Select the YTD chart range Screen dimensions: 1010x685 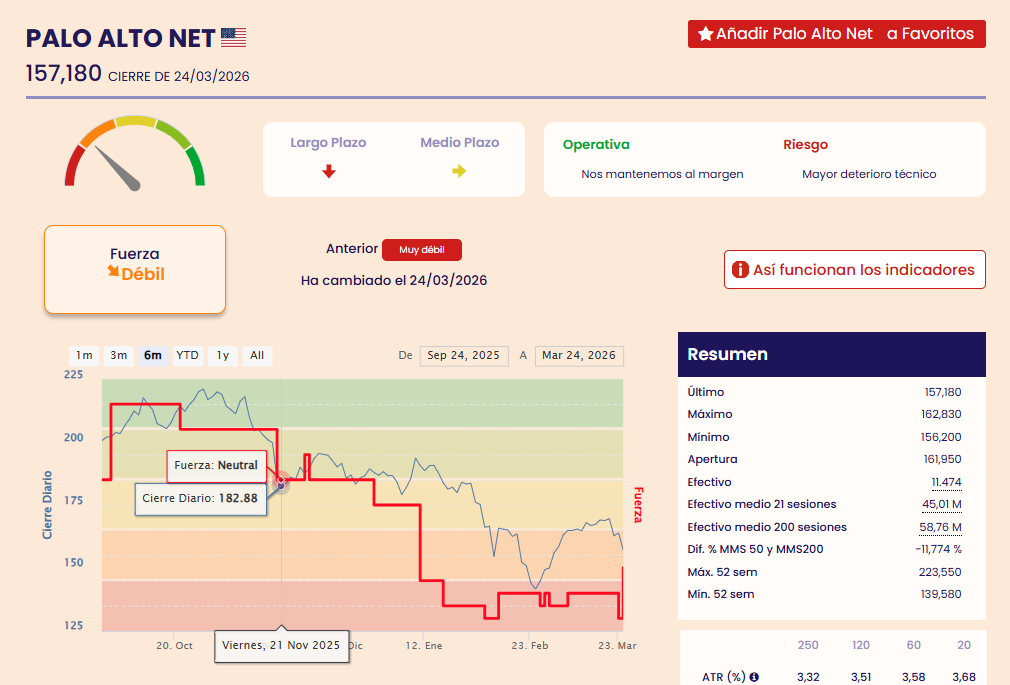click(x=187, y=356)
